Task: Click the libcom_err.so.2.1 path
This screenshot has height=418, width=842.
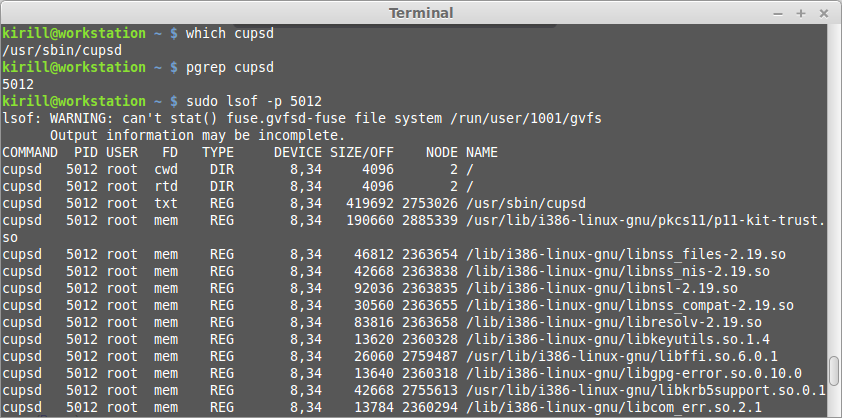Action: tap(614, 408)
